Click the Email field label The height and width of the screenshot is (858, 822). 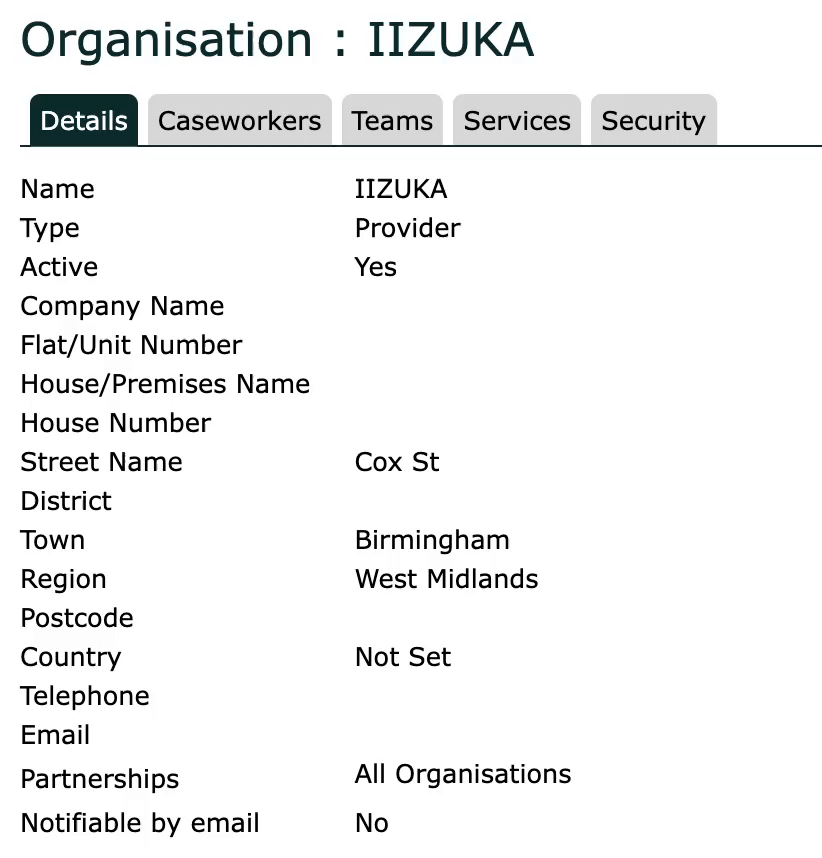pyautogui.click(x=55, y=735)
